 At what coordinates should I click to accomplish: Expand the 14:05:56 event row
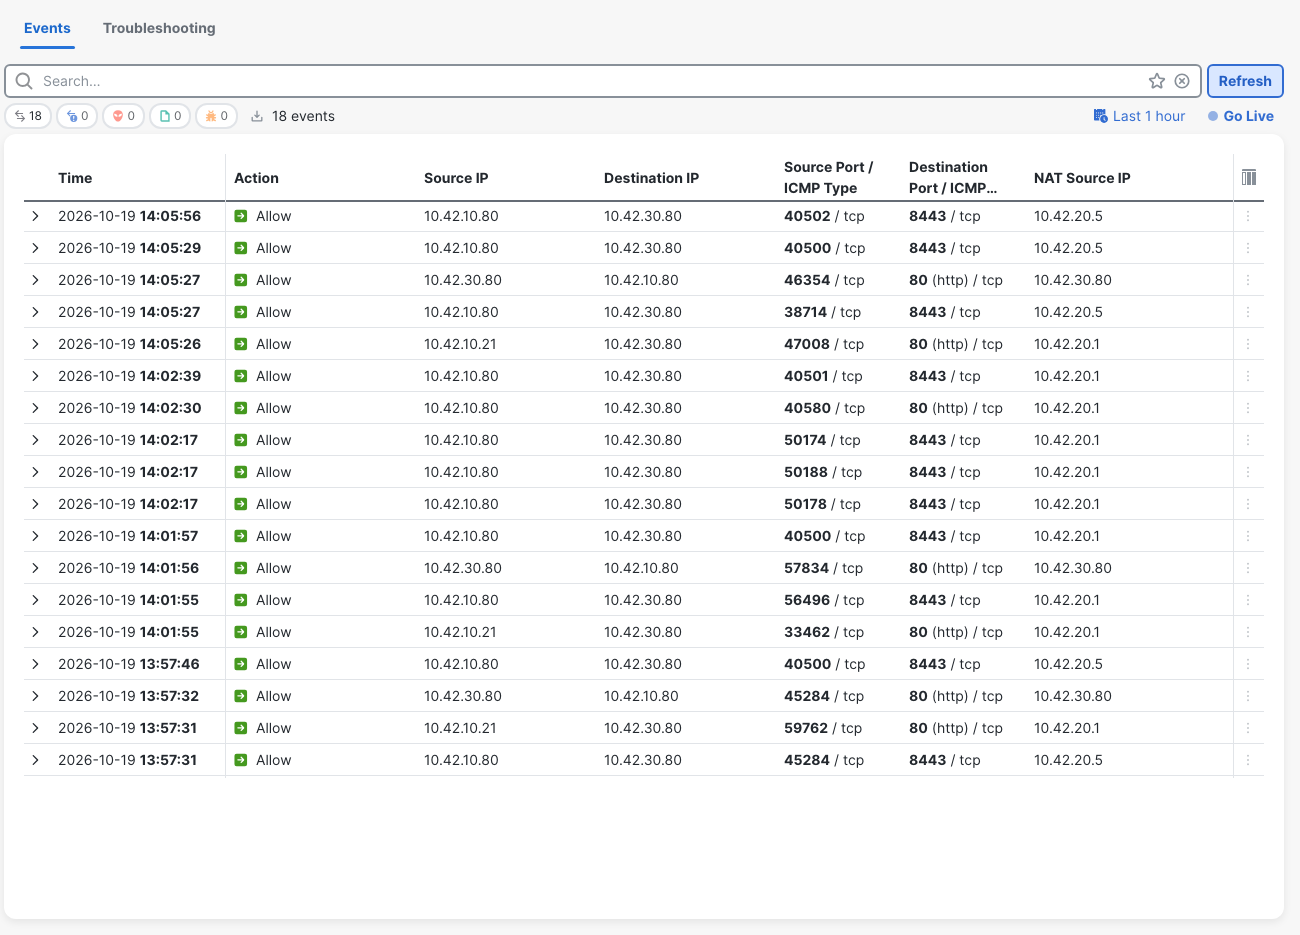pyautogui.click(x=35, y=216)
